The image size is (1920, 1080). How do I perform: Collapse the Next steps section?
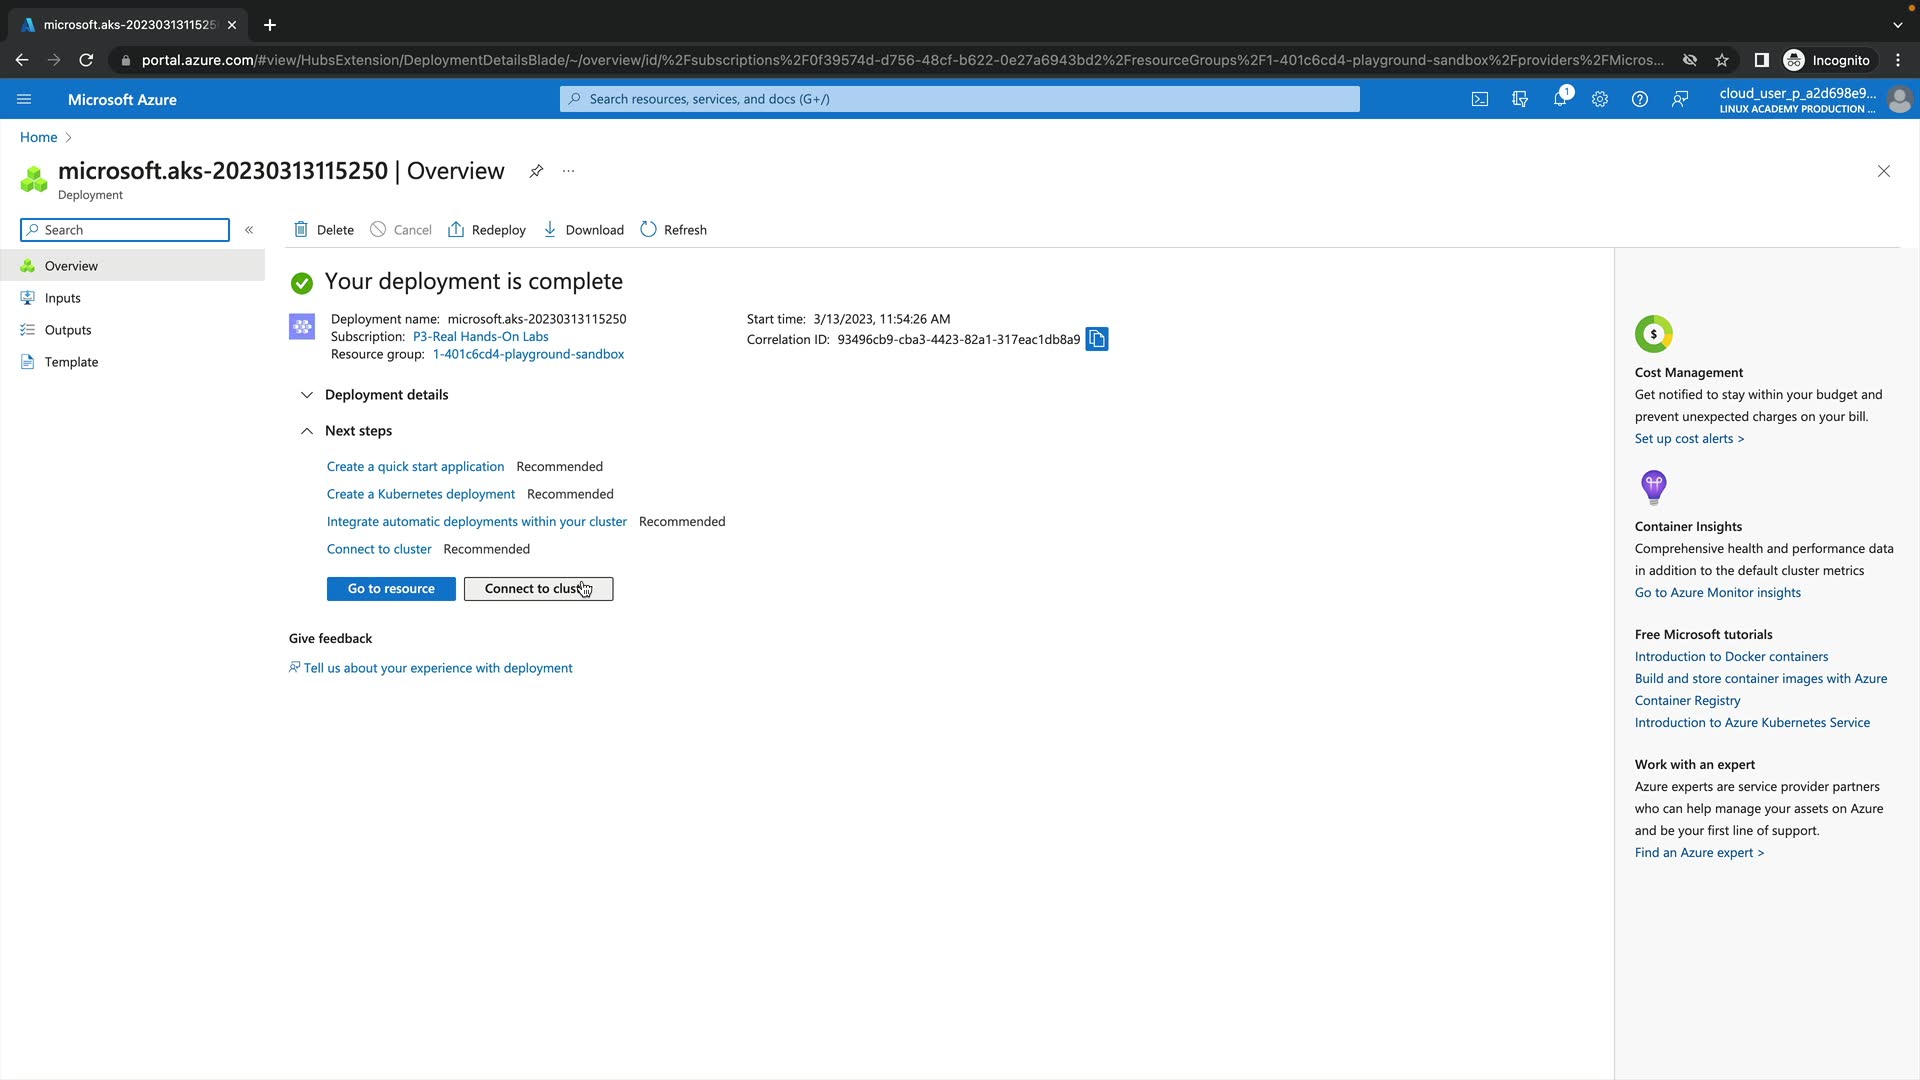click(x=307, y=431)
